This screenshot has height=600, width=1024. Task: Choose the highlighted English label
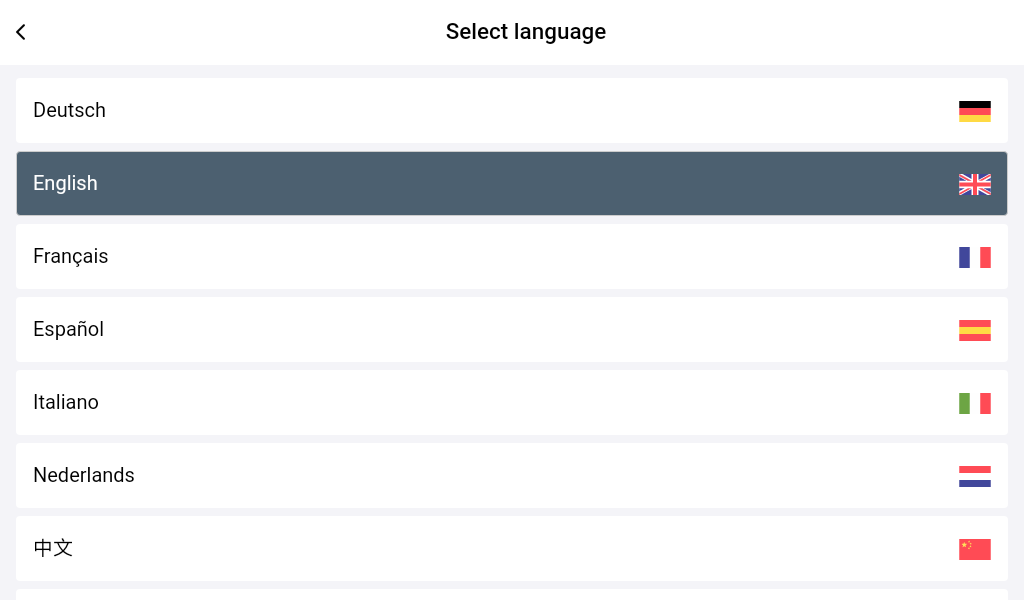(x=65, y=183)
